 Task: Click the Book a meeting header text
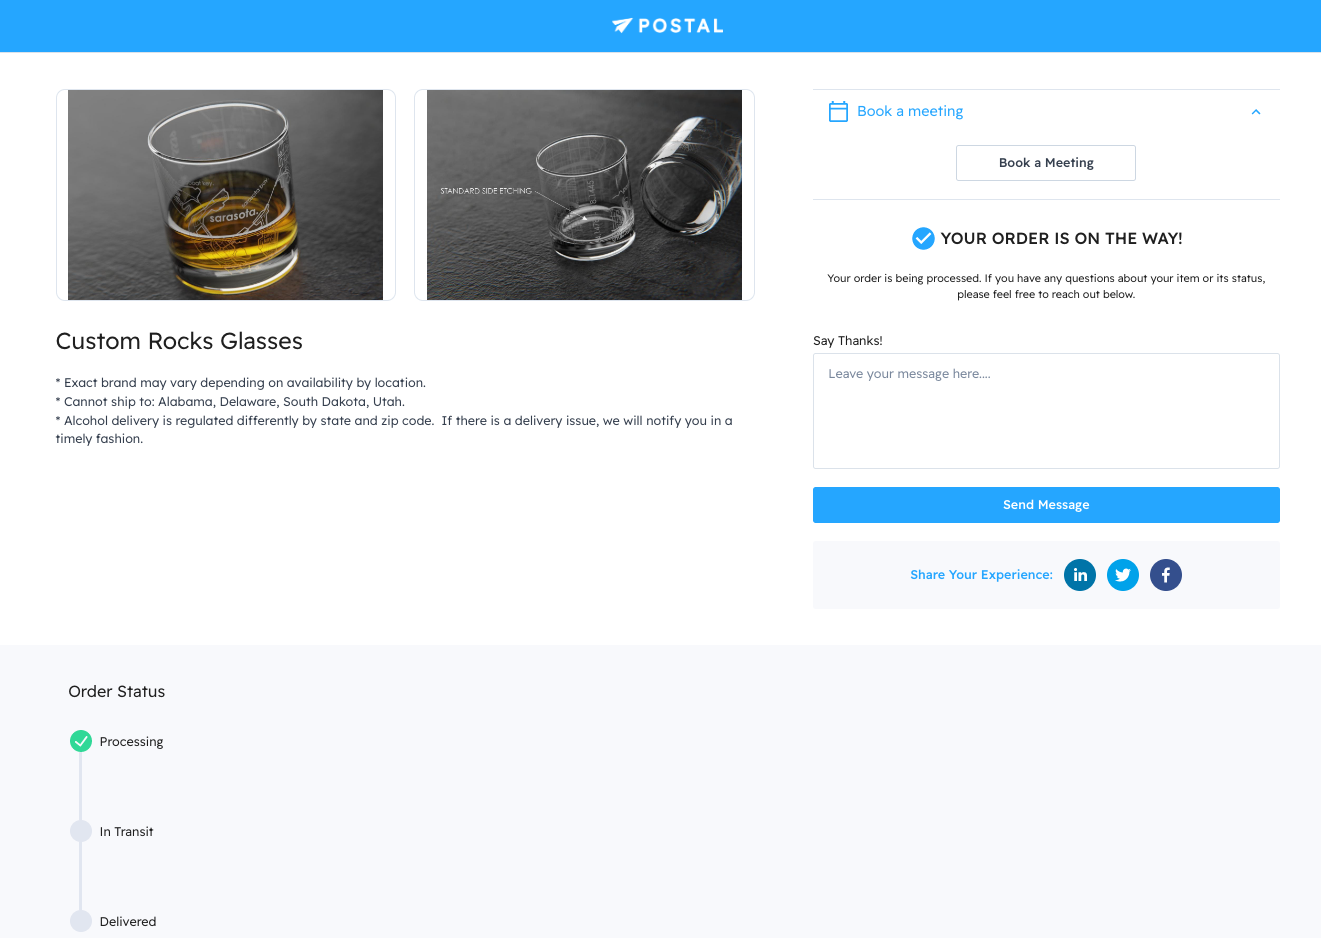click(910, 111)
